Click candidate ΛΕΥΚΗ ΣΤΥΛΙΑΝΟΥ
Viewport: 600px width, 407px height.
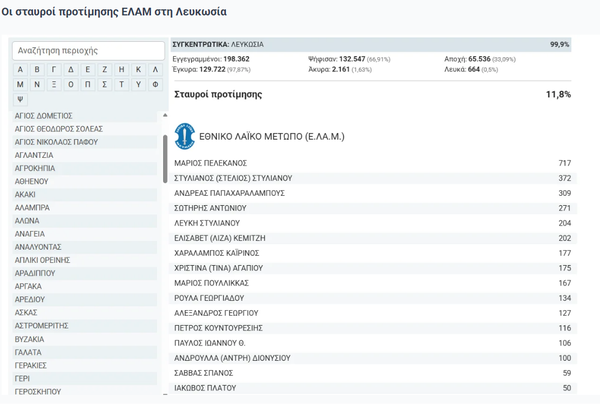click(207, 223)
